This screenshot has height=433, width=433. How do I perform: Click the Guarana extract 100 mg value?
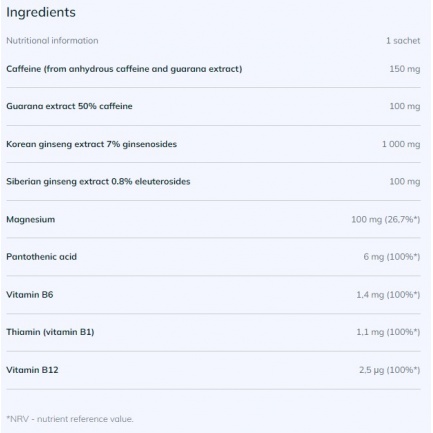405,106
